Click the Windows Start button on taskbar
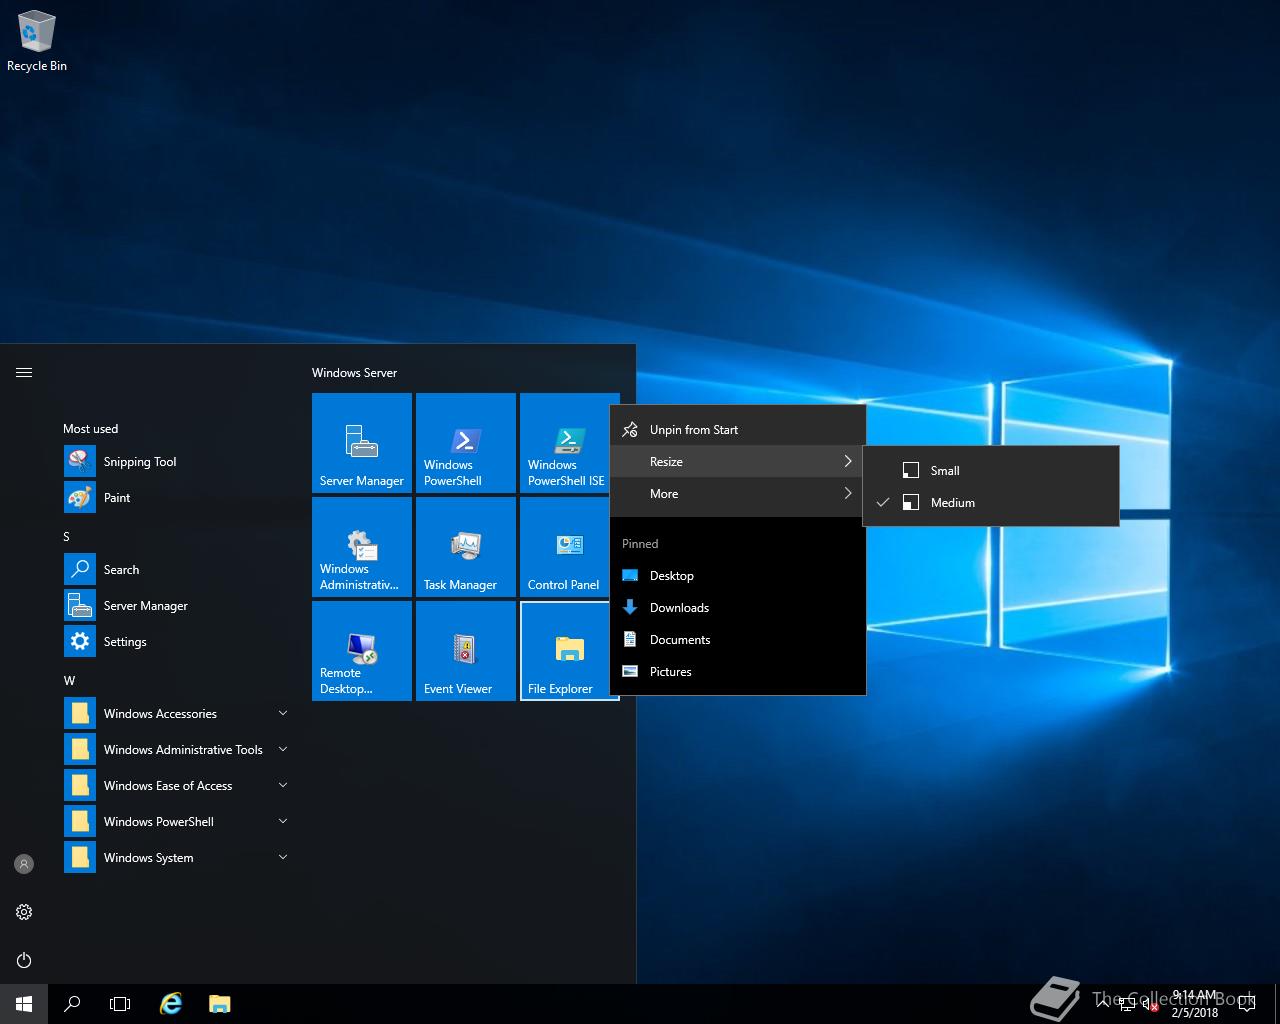Viewport: 1280px width, 1024px height. click(x=24, y=1004)
